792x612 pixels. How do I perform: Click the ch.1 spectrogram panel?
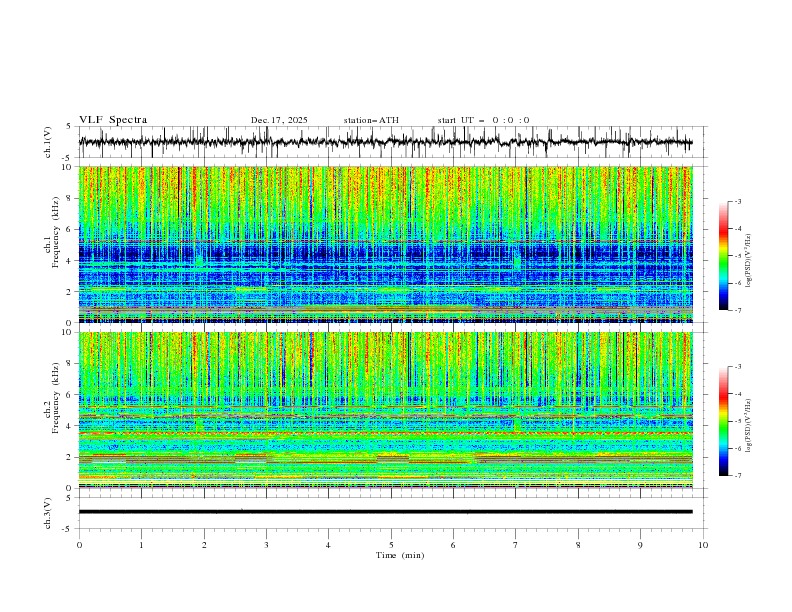385,244
